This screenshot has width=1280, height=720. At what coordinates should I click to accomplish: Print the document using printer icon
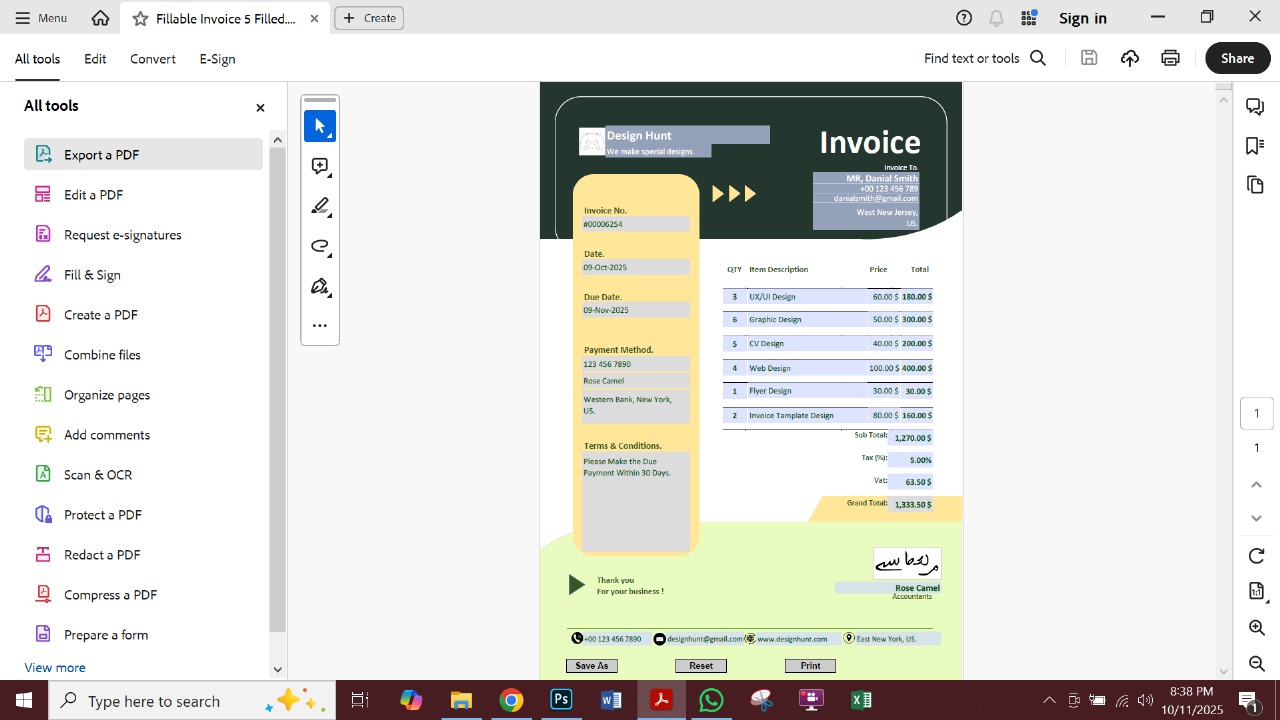click(1170, 58)
